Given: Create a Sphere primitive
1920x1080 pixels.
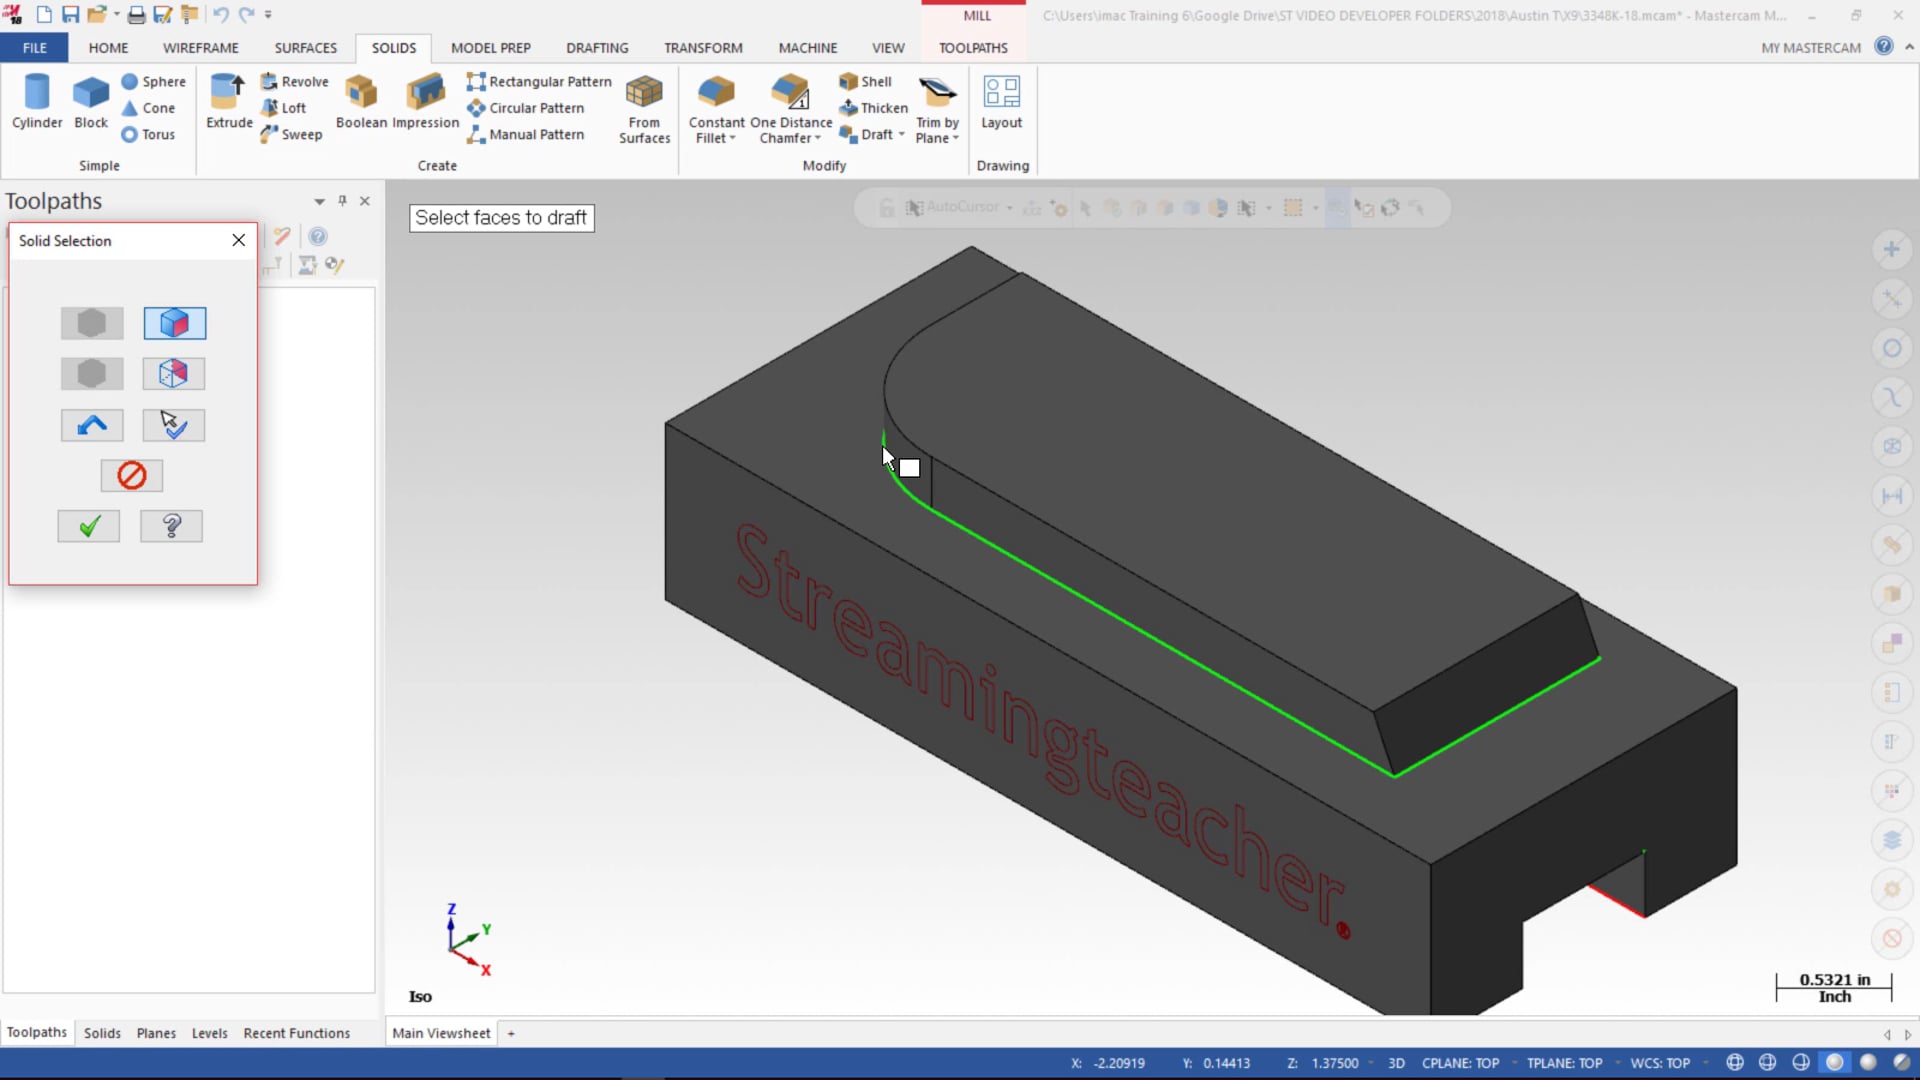Looking at the screenshot, I should pos(154,82).
